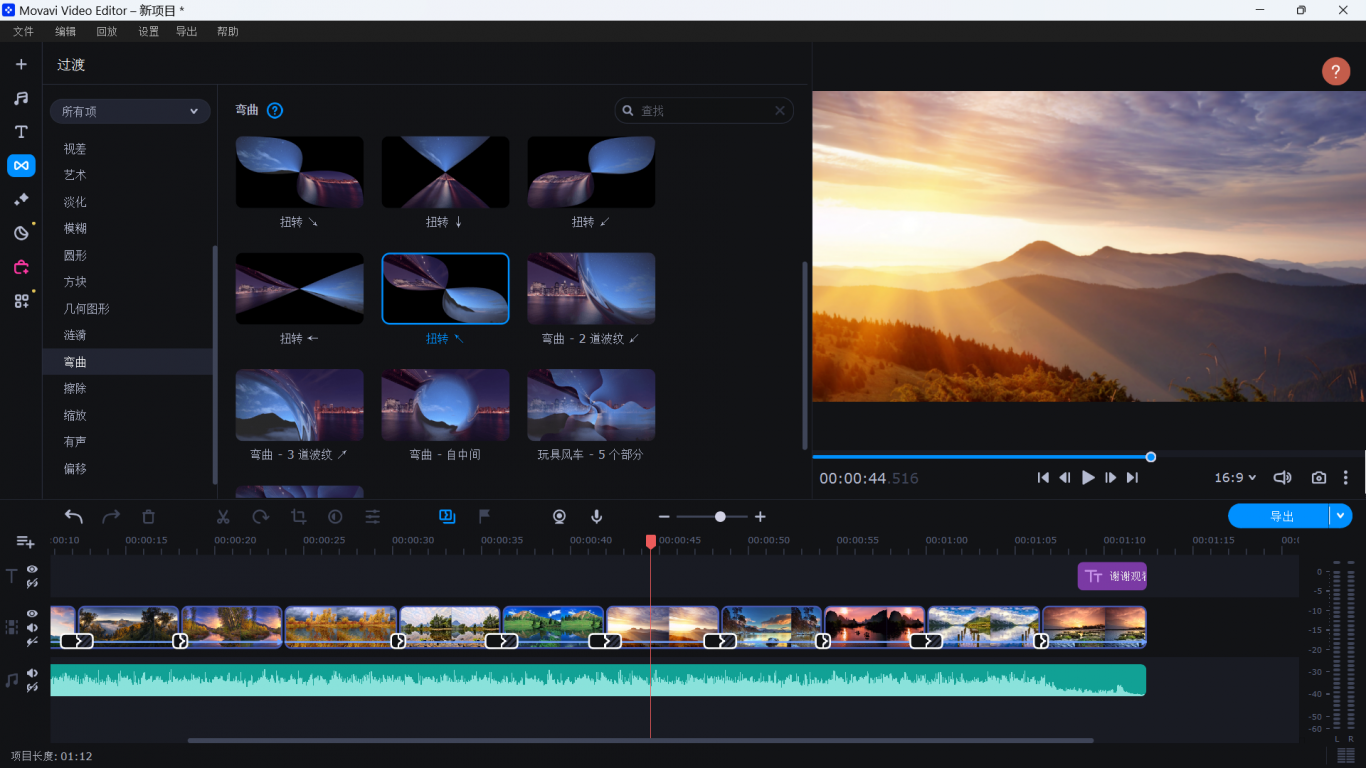
Task: Adjust the timeline zoom slider handle
Action: (x=720, y=516)
